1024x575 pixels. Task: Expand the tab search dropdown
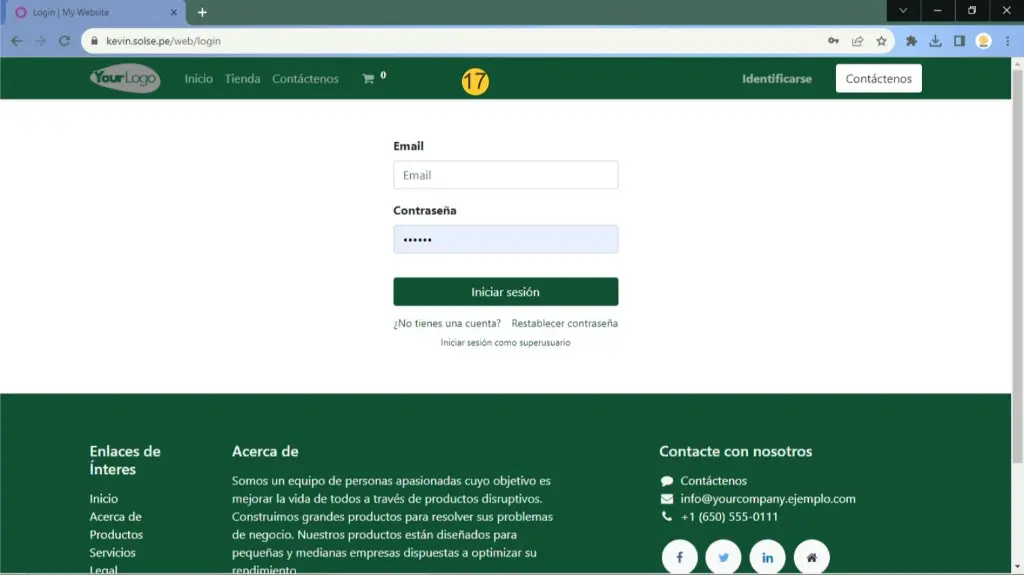[x=903, y=11]
